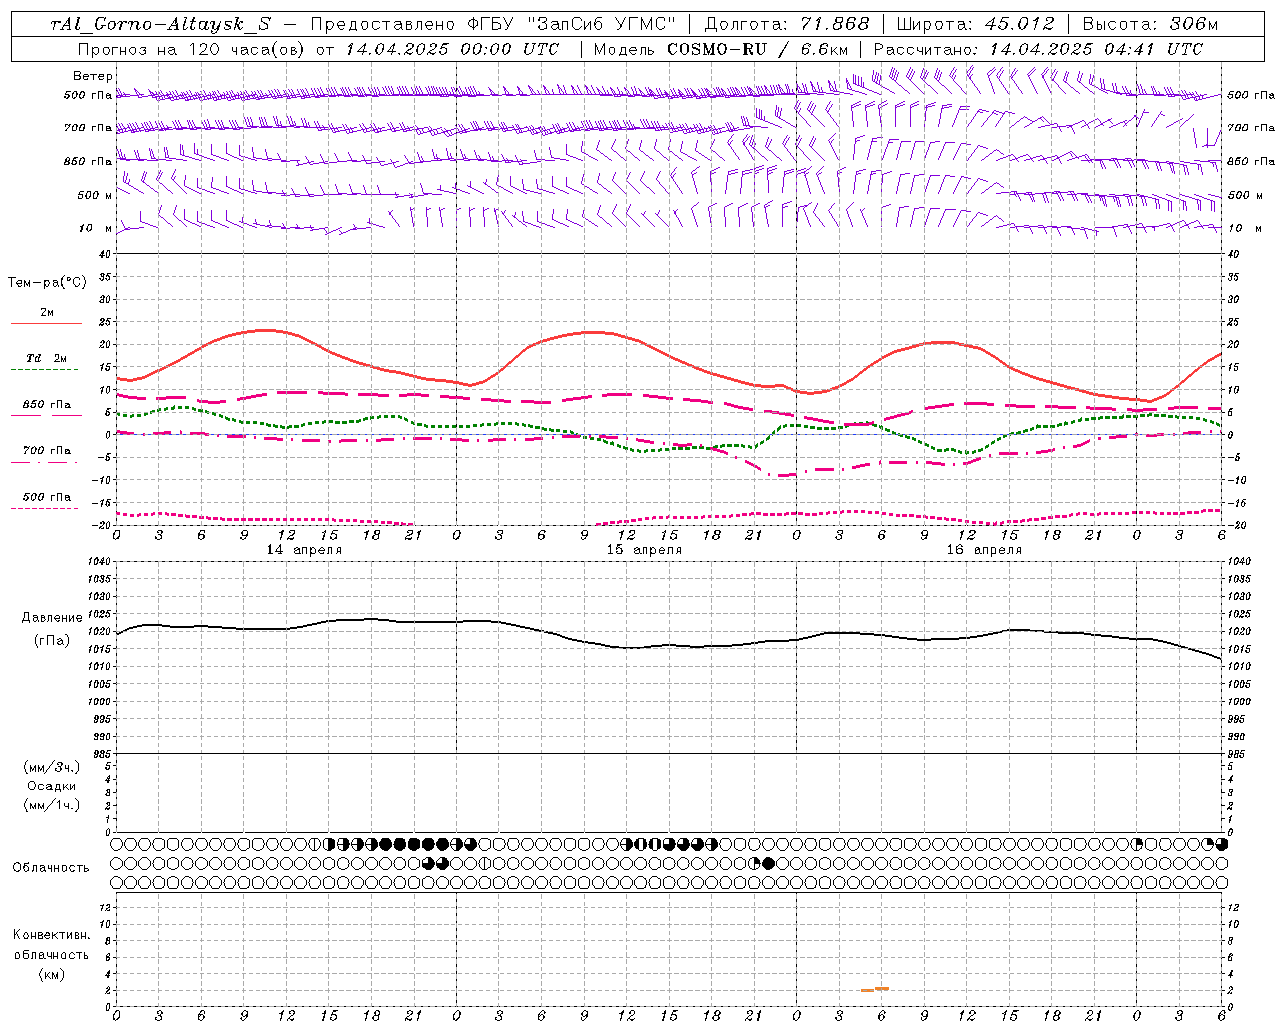Click the Td 2м dew point legend entry
The image size is (1280, 1024).
point(46,358)
